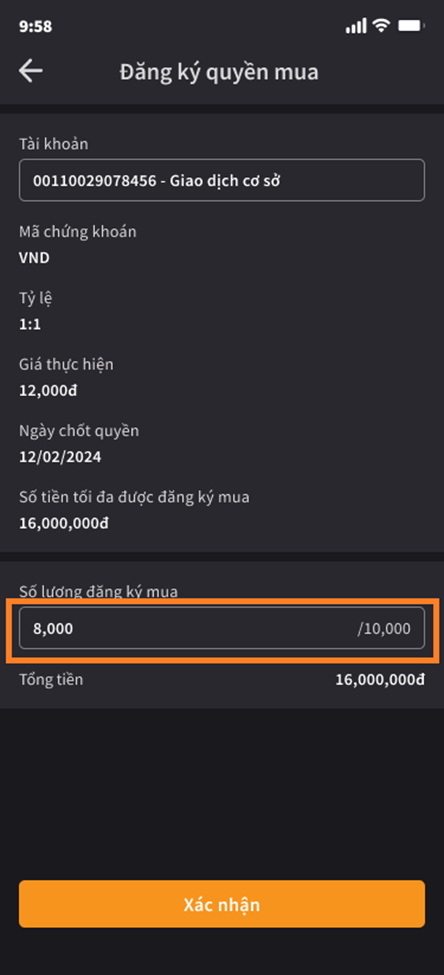Tap the 9:58 clock in status bar
This screenshot has width=444, height=975.
click(x=35, y=26)
